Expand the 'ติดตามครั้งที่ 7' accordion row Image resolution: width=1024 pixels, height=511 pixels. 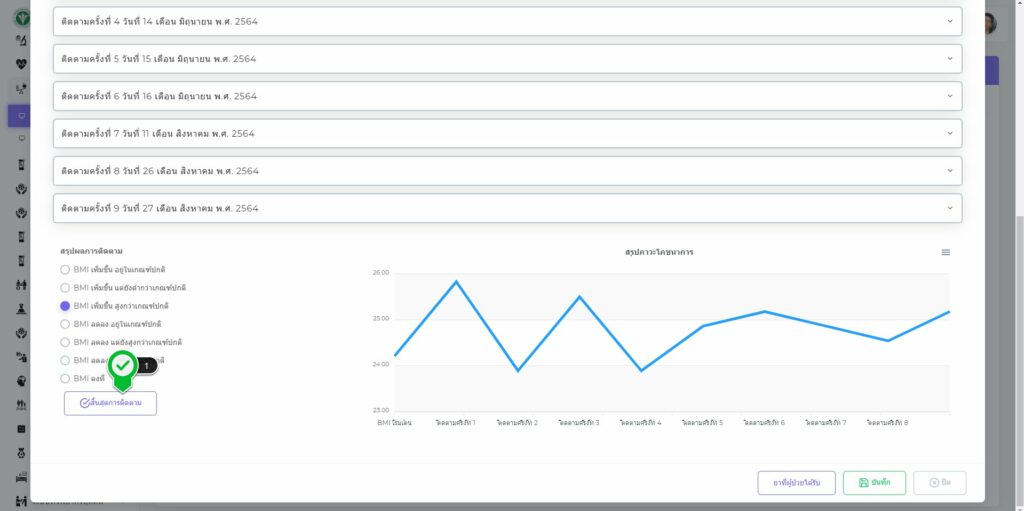507,134
